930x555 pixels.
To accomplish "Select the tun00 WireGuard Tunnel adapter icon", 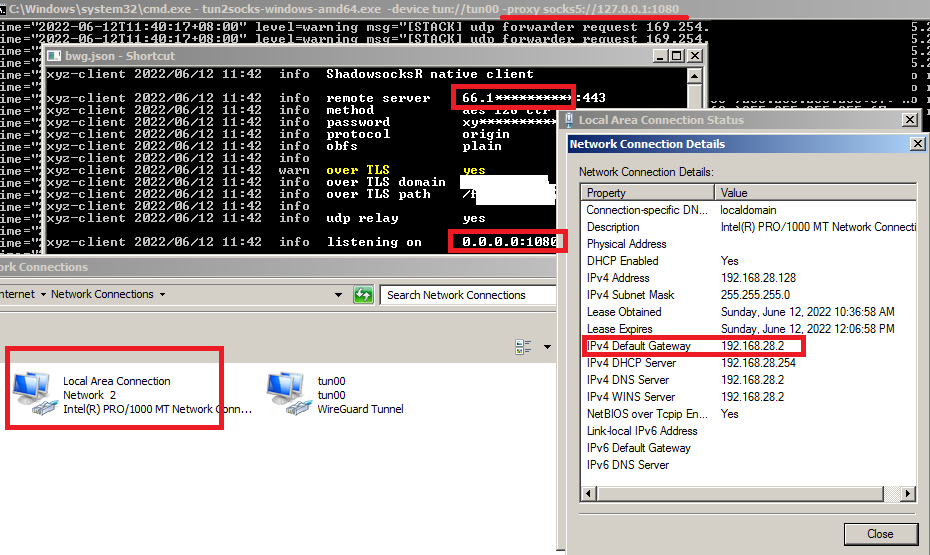I will click(289, 394).
